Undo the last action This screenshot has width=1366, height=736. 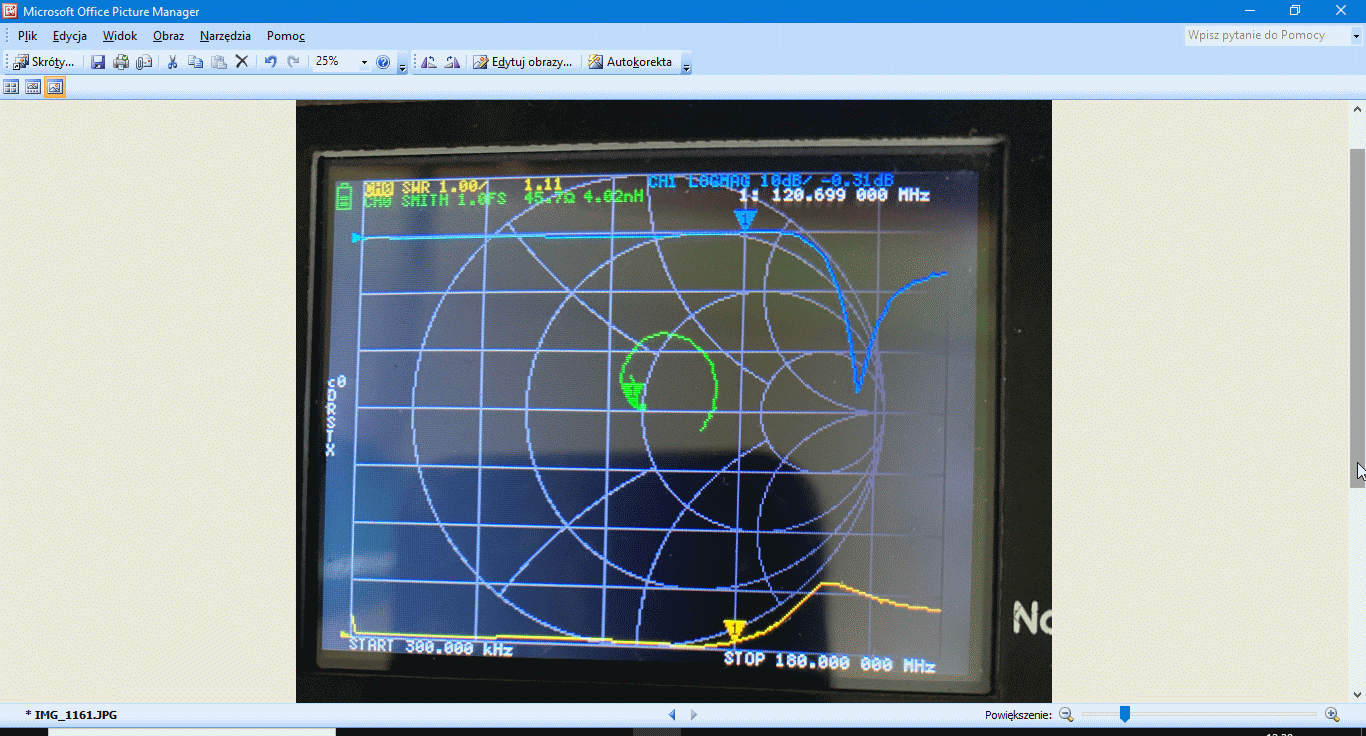pos(270,62)
